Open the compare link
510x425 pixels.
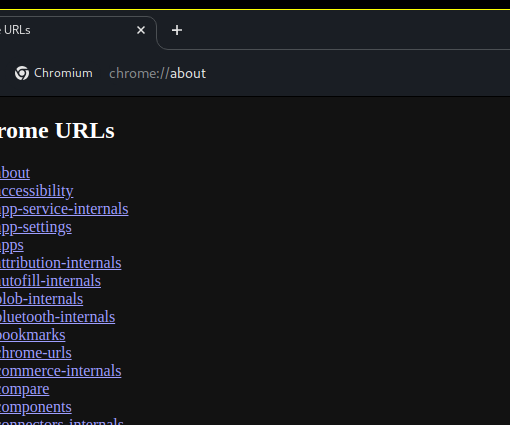pyautogui.click(x=24, y=389)
